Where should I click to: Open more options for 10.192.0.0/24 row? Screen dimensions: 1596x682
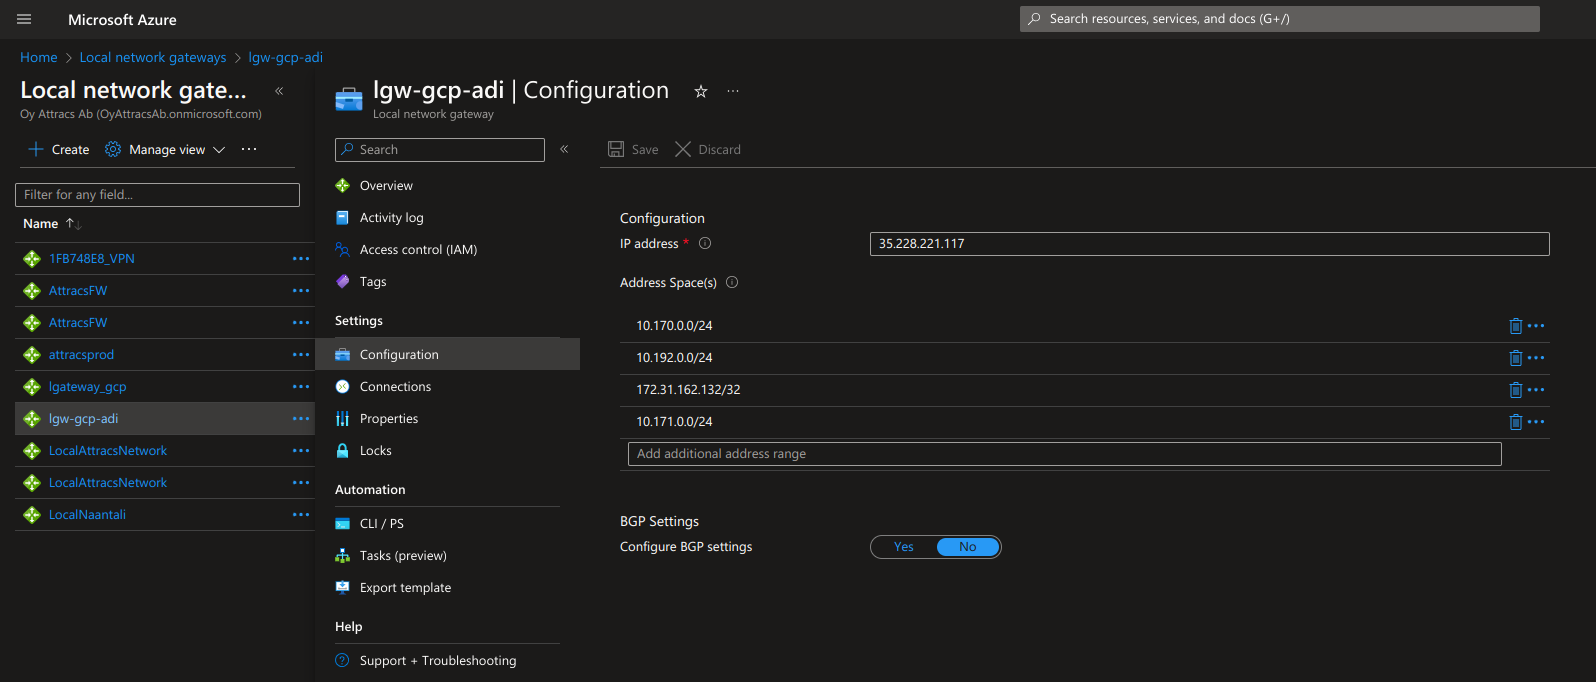[1536, 358]
